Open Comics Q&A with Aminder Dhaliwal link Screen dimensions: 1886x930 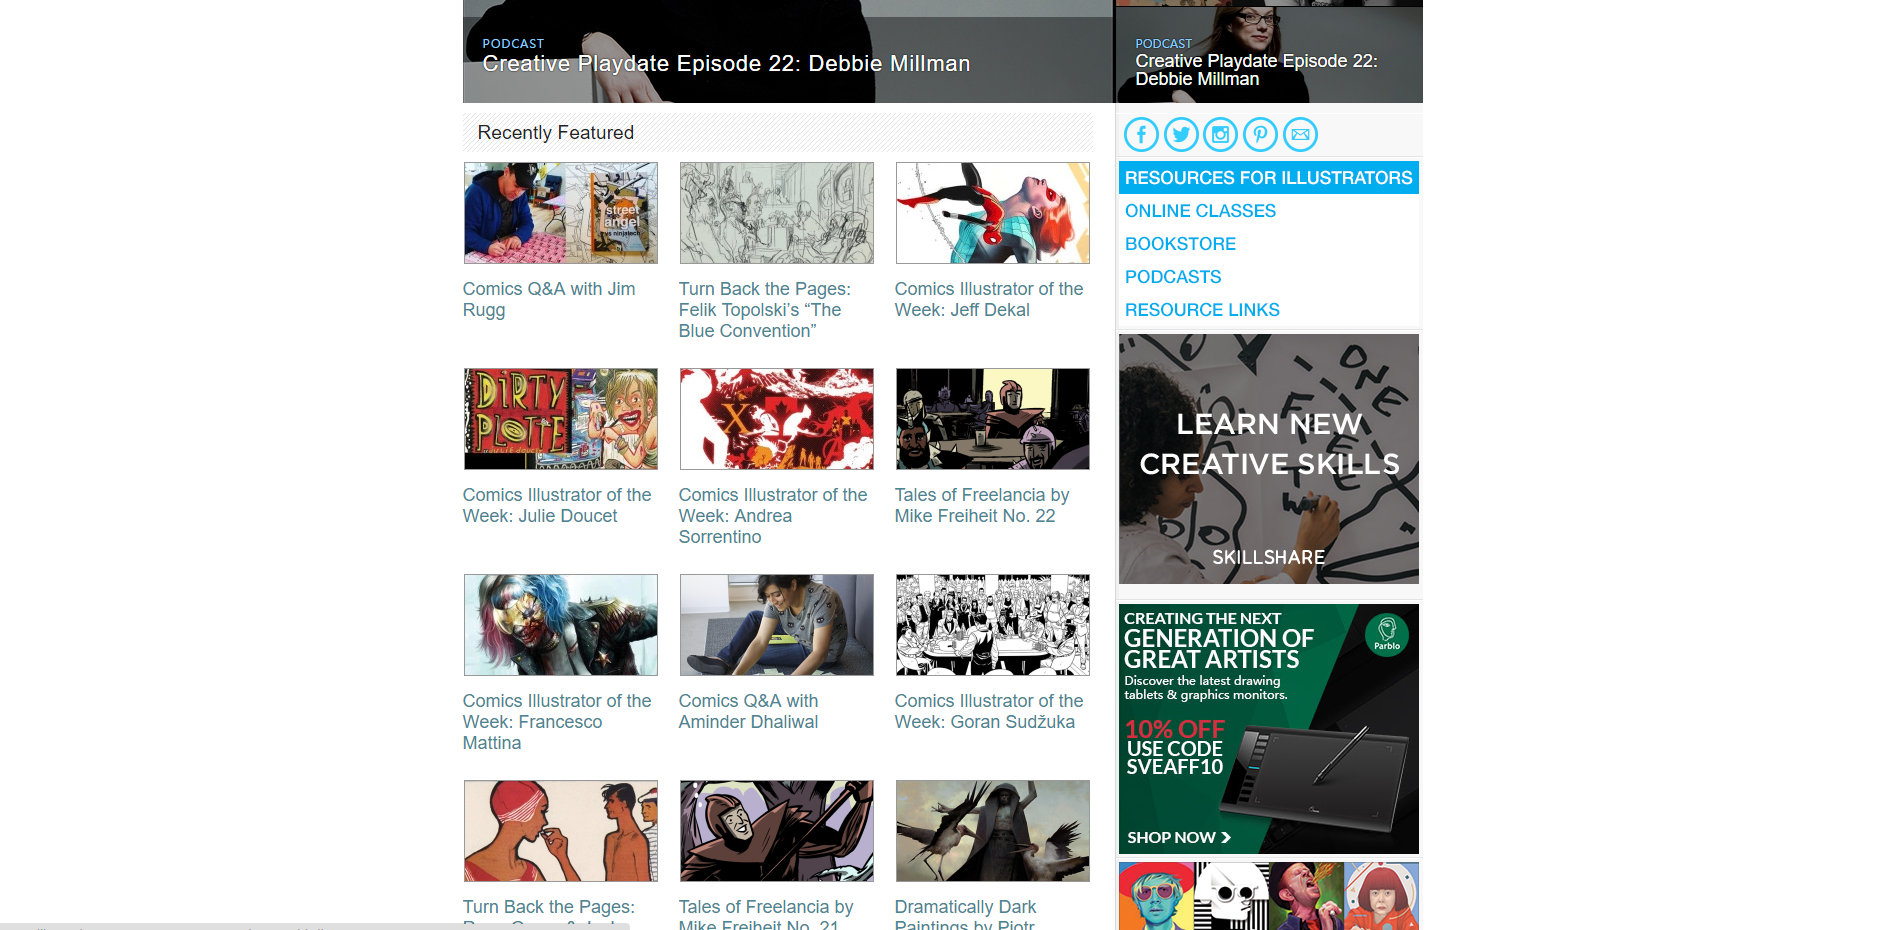pyautogui.click(x=748, y=711)
